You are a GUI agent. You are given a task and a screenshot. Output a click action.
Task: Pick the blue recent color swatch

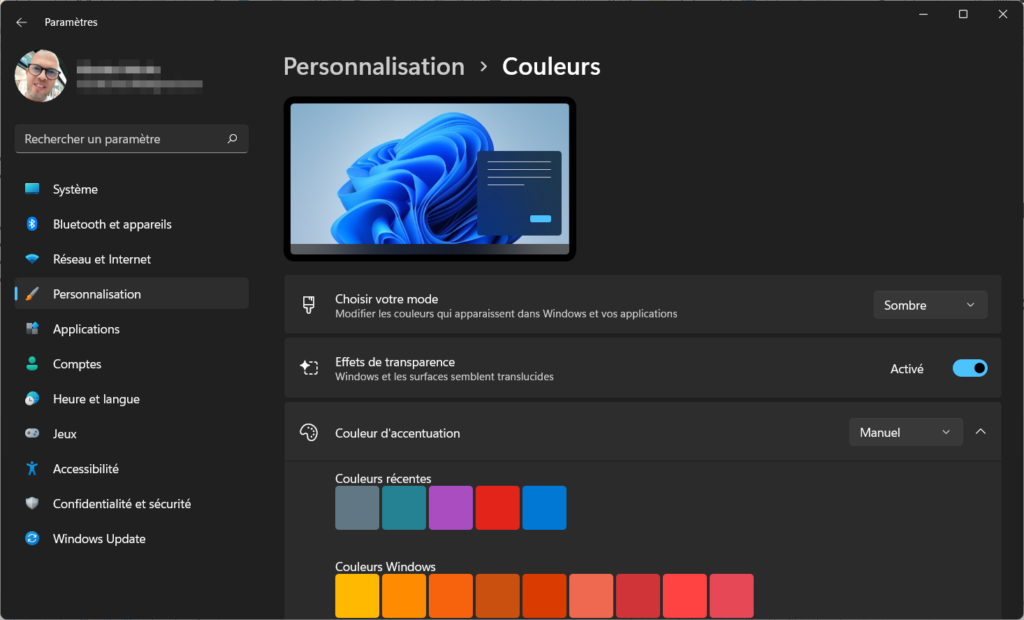click(x=544, y=508)
